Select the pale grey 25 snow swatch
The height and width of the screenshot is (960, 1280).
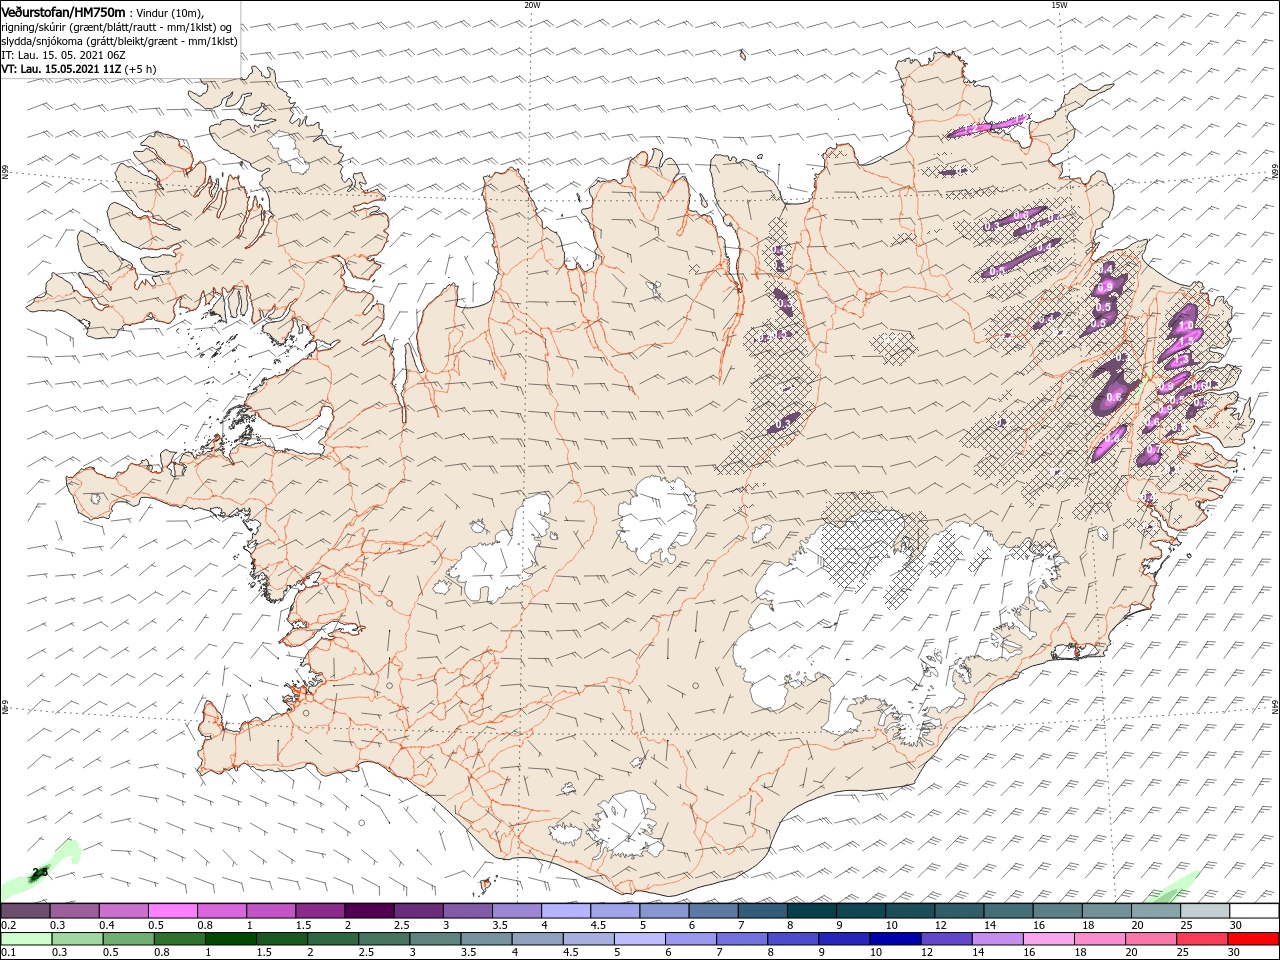pyautogui.click(x=1204, y=911)
